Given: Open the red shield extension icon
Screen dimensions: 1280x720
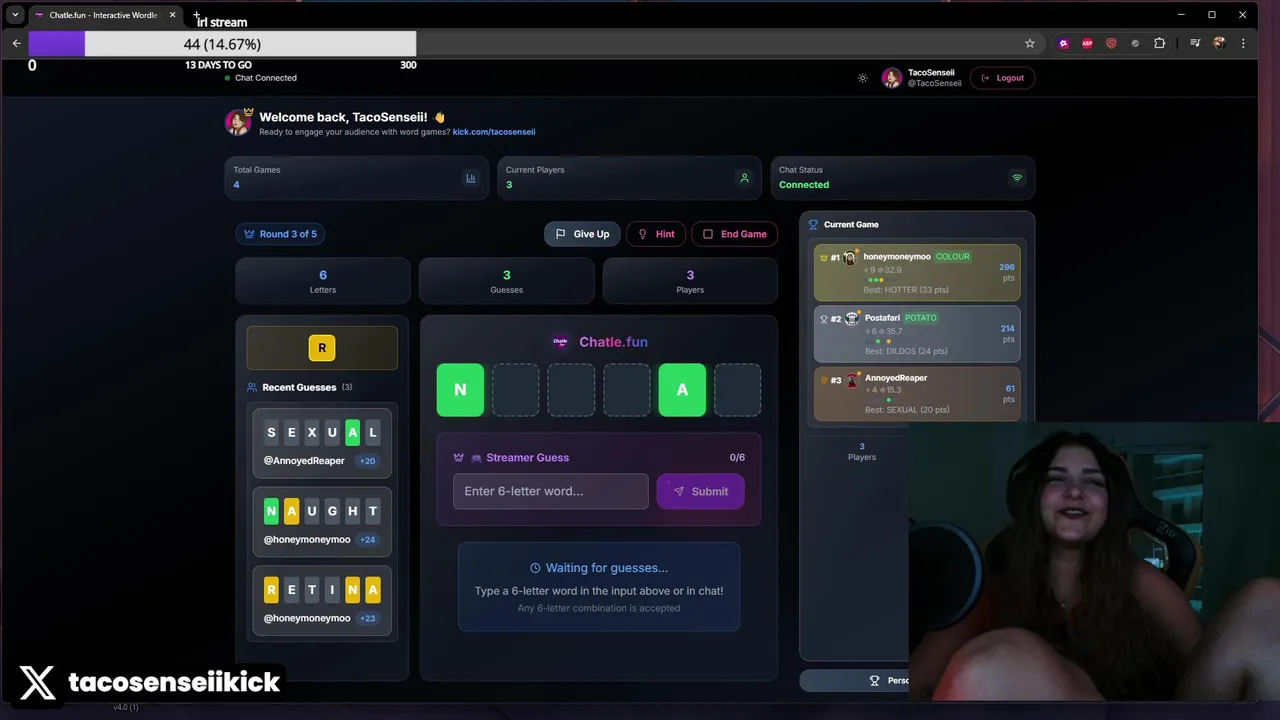Looking at the screenshot, I should pyautogui.click(x=1111, y=43).
